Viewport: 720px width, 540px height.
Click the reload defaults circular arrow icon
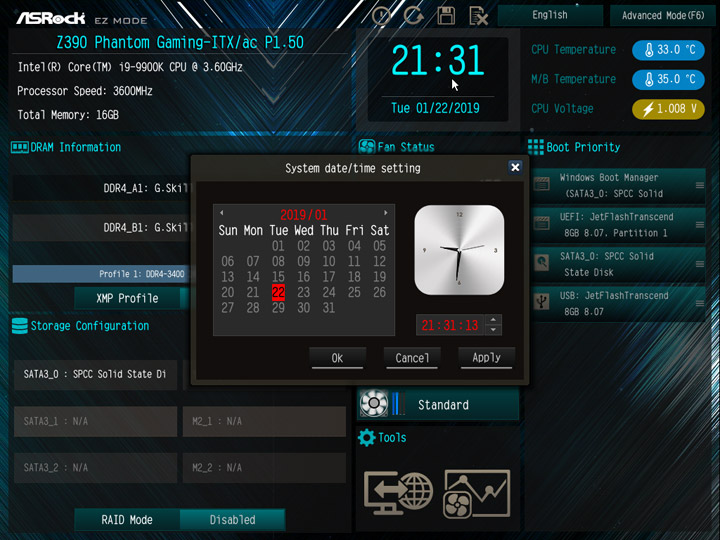(x=414, y=16)
